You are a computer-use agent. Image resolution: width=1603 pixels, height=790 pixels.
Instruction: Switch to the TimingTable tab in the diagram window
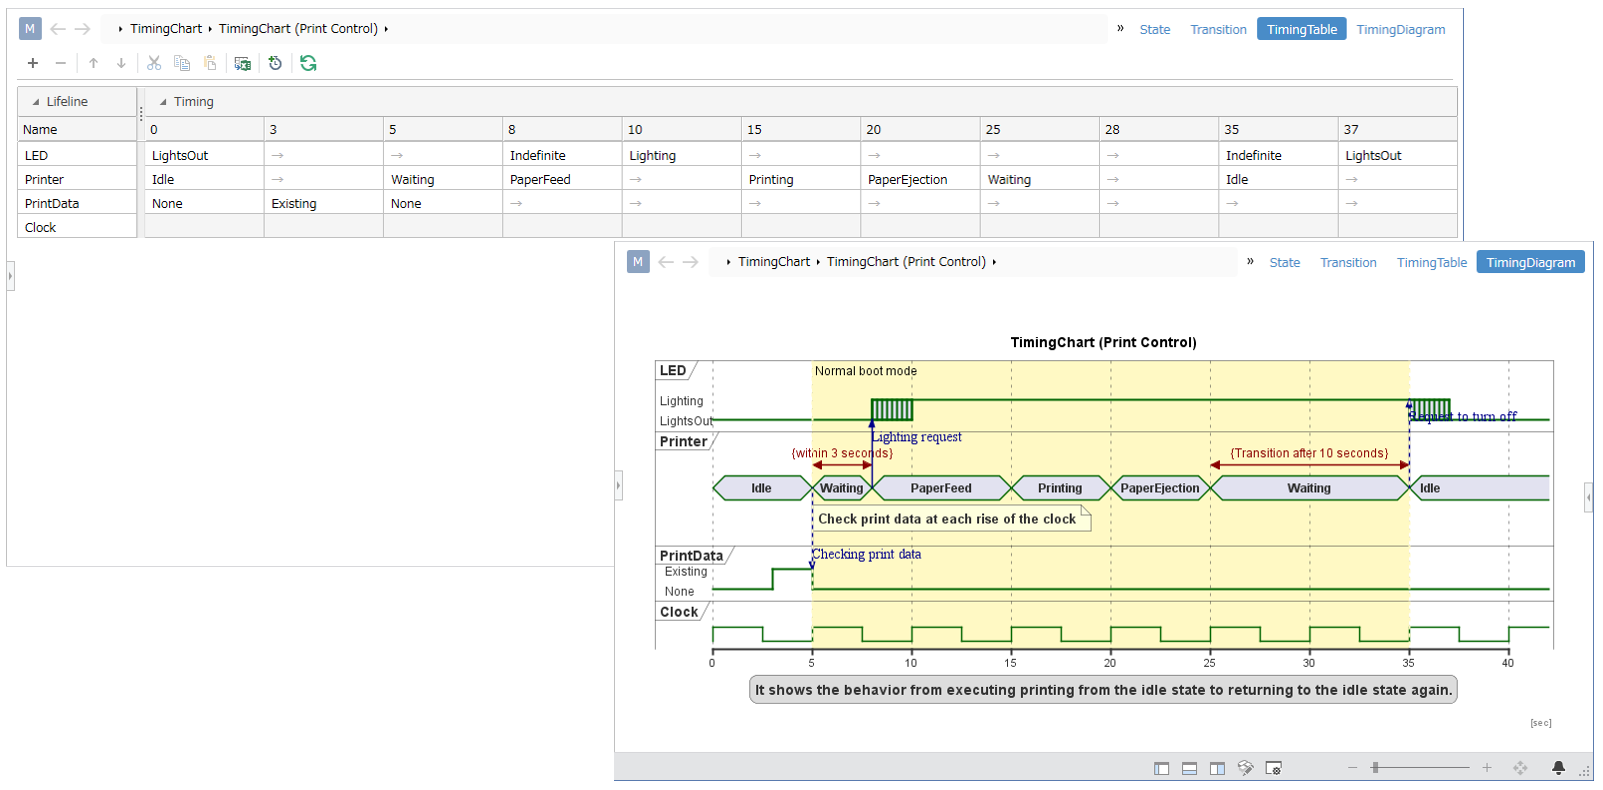(x=1432, y=263)
